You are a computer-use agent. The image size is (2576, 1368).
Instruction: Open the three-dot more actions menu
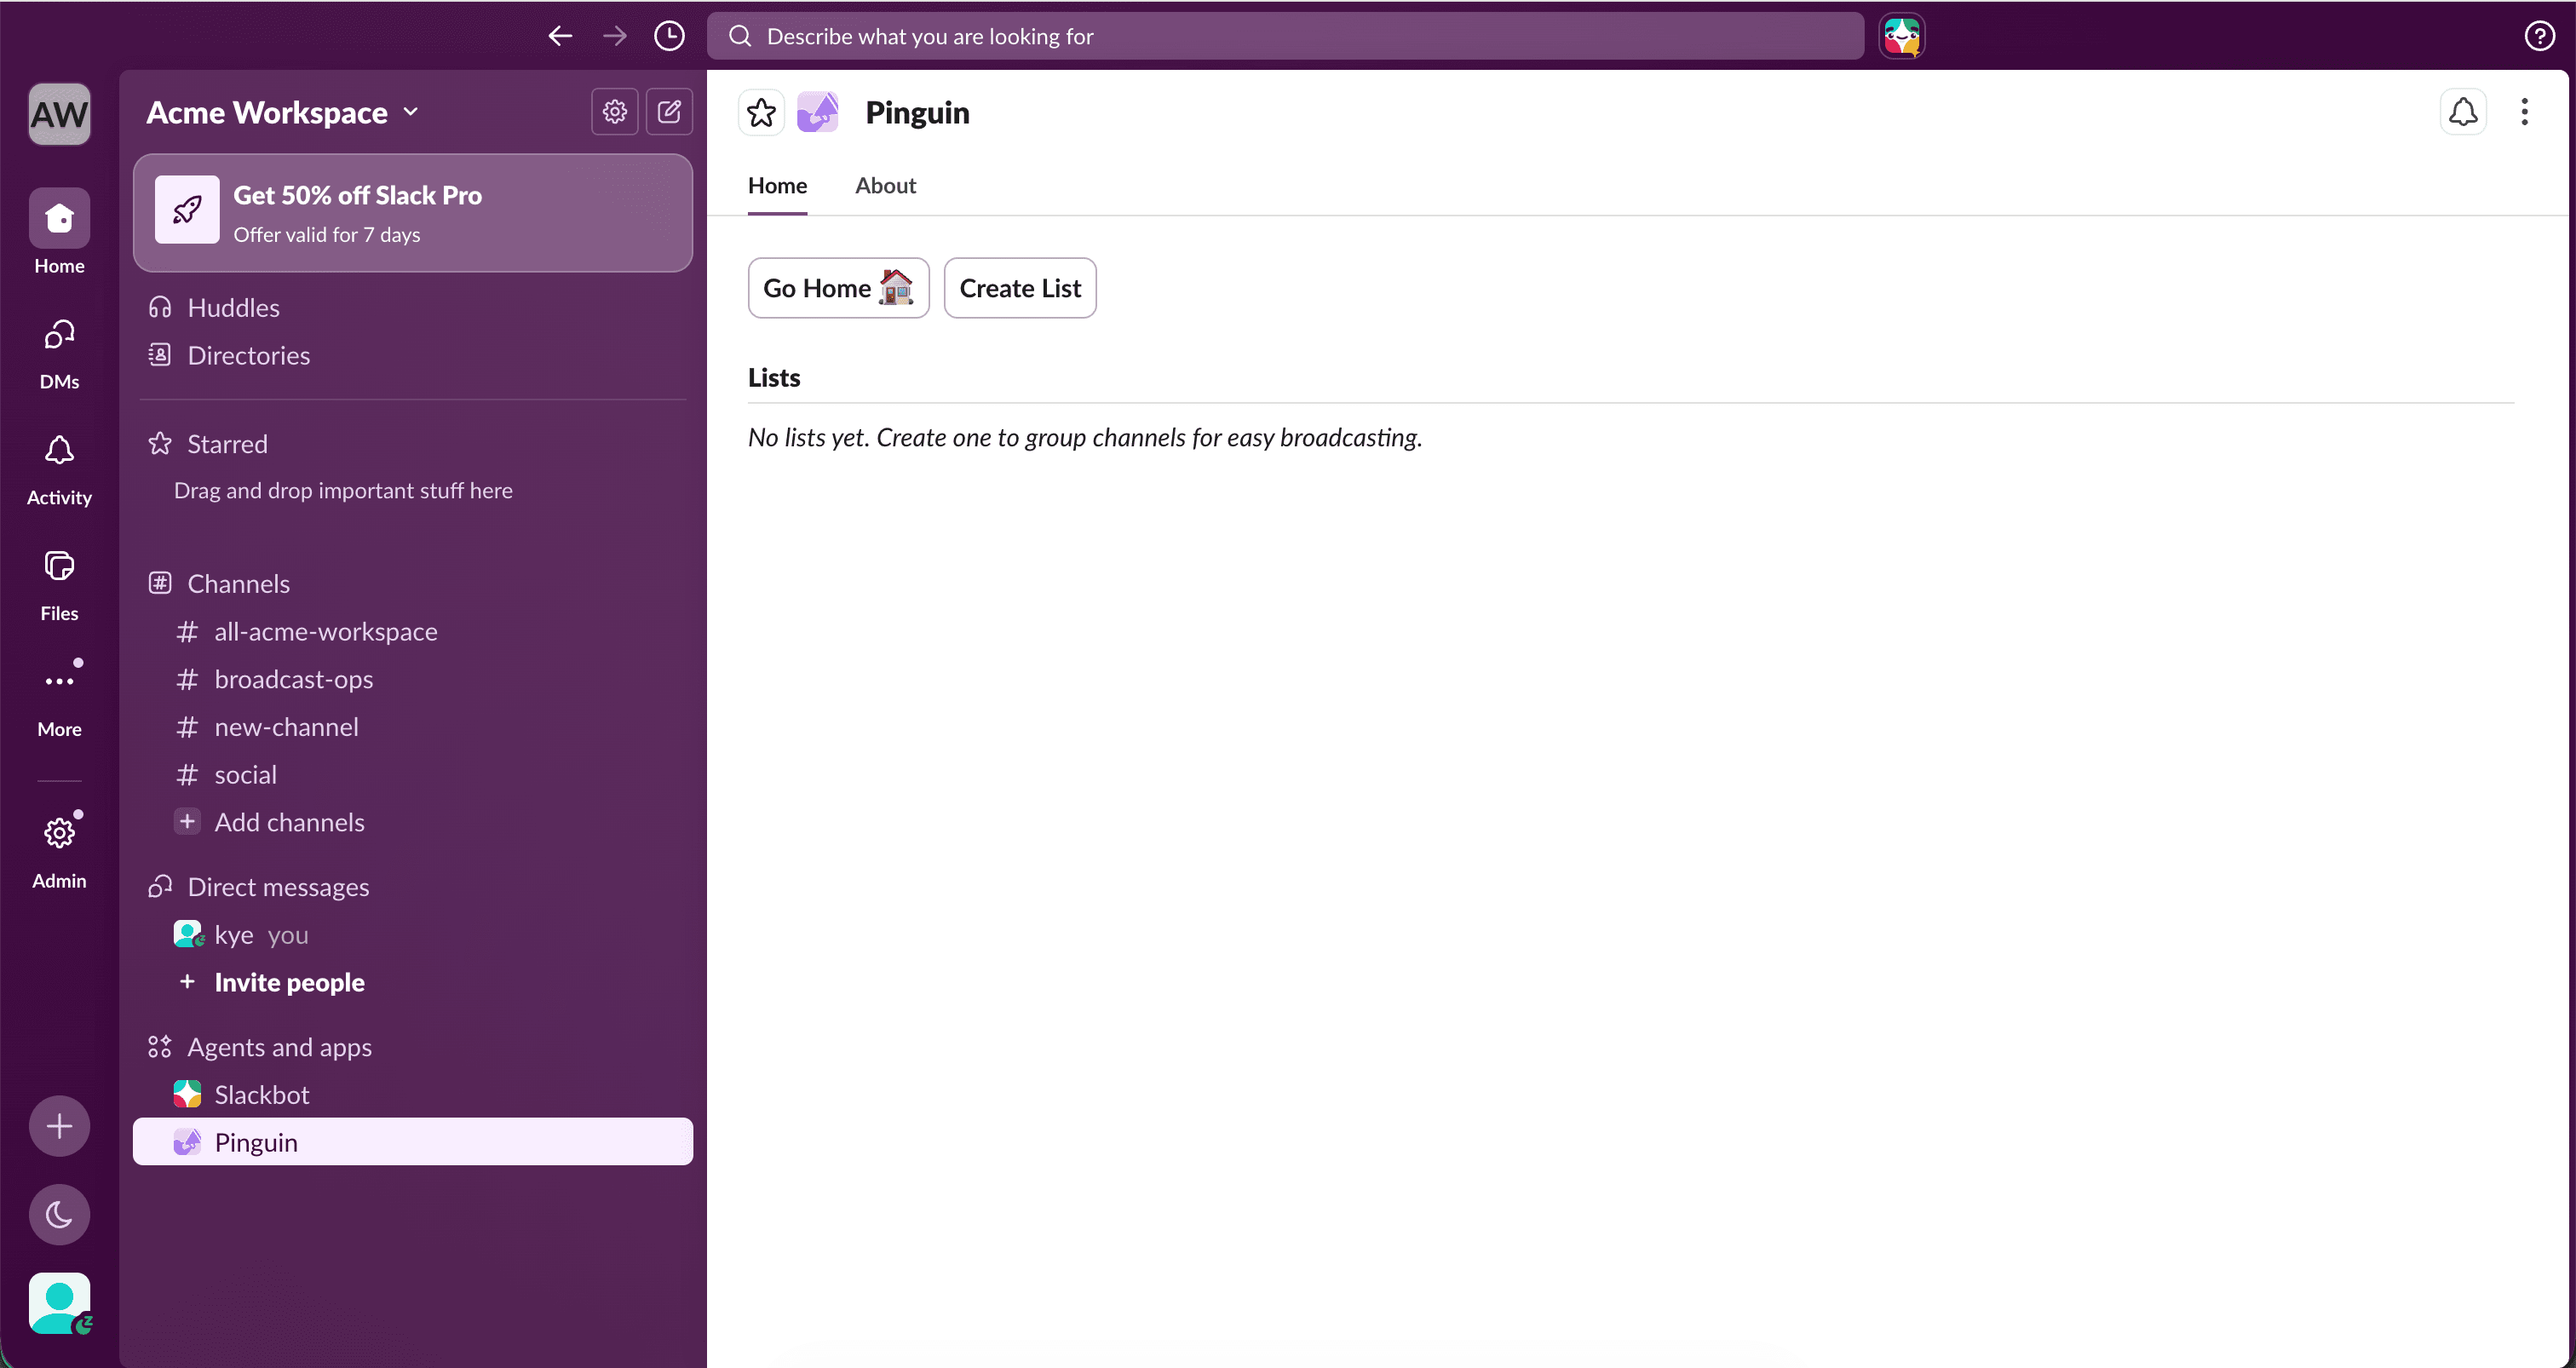pyautogui.click(x=2524, y=112)
